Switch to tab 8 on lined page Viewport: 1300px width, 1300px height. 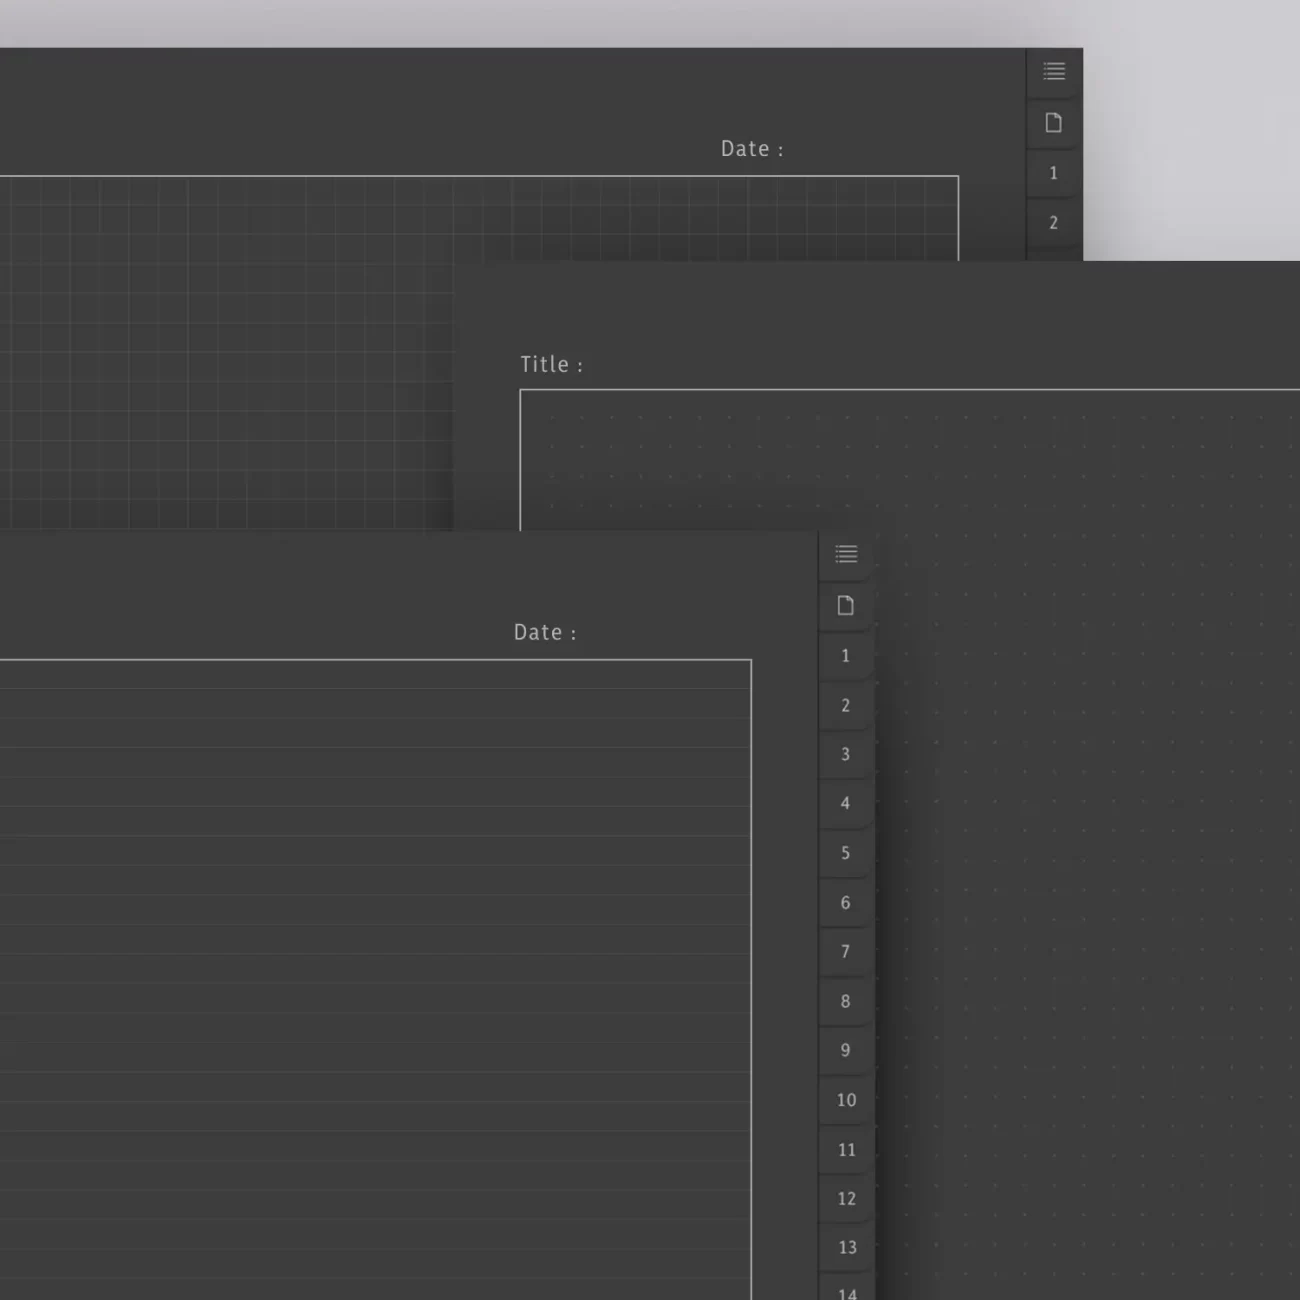pyautogui.click(x=845, y=1001)
